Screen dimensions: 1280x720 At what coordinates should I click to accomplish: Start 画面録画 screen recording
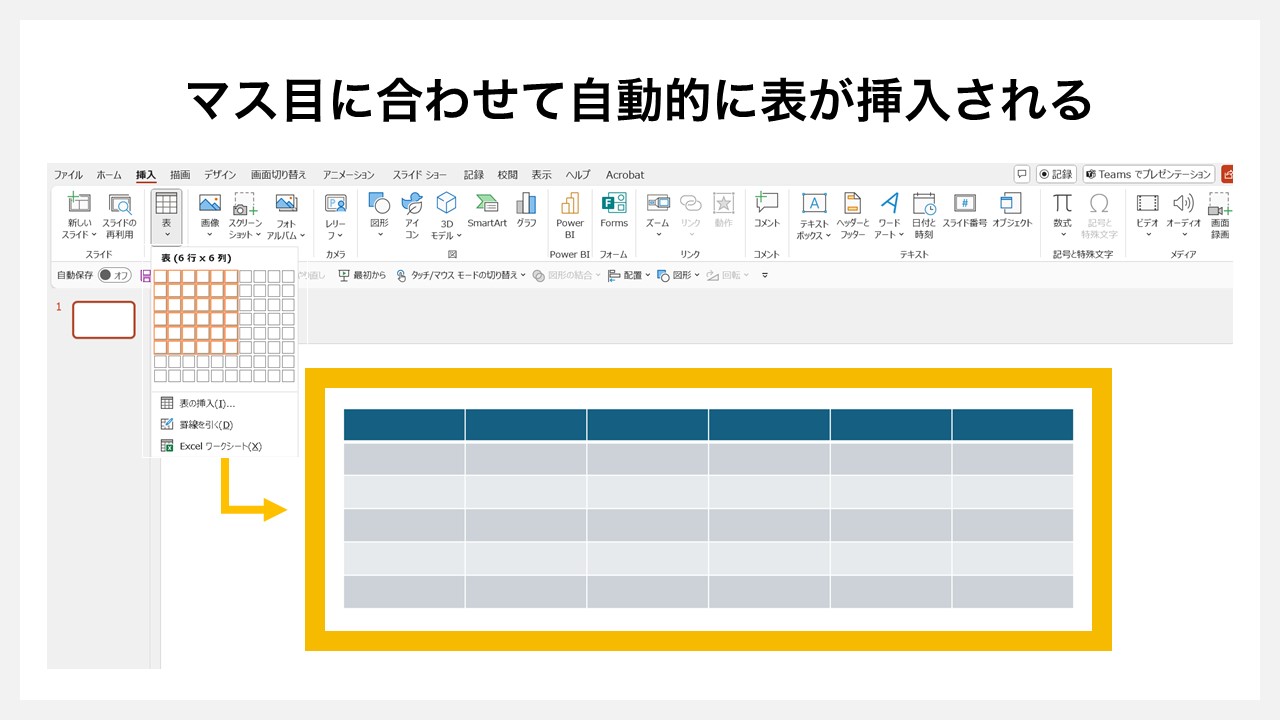1221,213
